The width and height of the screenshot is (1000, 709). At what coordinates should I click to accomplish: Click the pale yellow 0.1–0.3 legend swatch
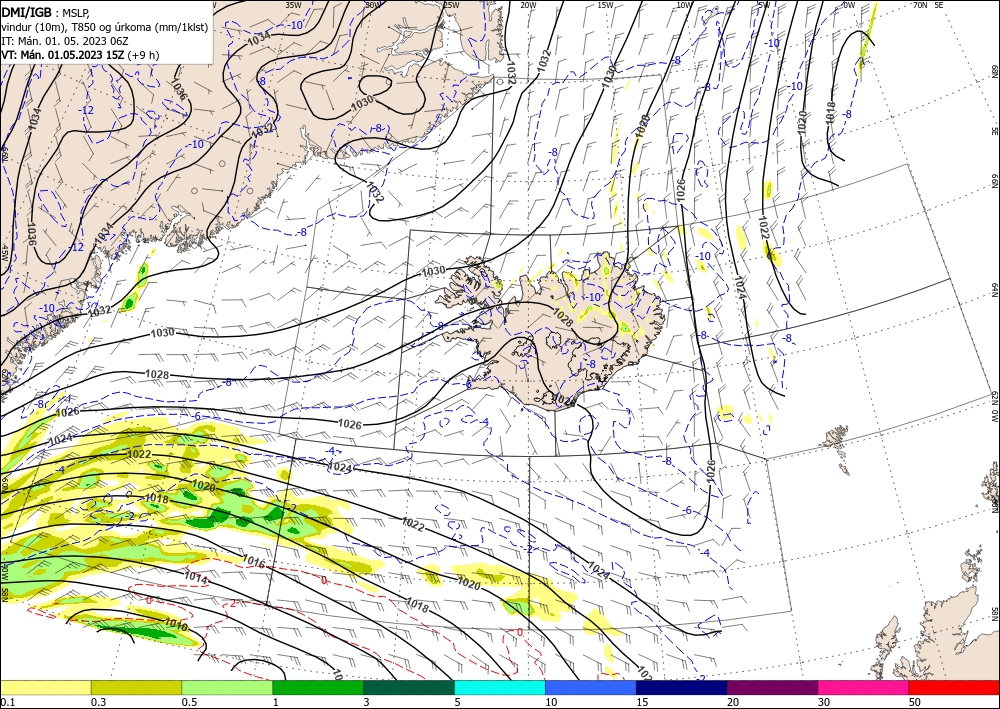click(45, 687)
